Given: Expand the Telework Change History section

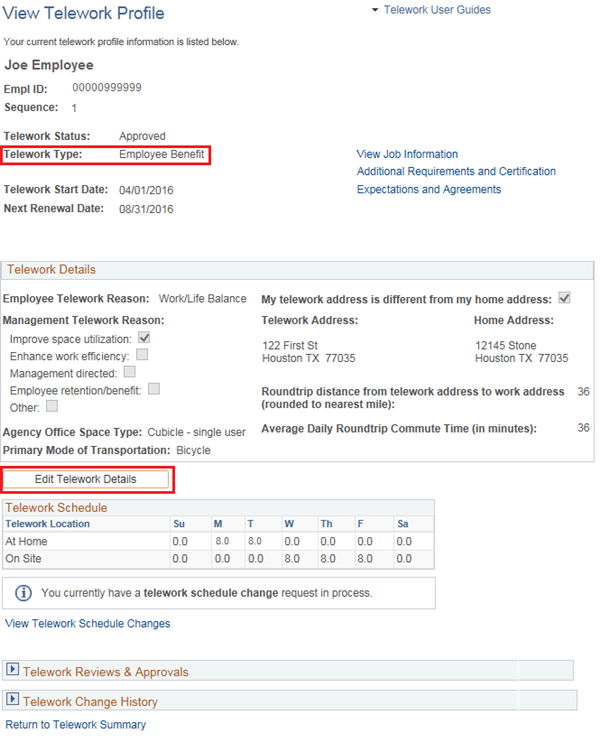Looking at the screenshot, I should pos(13,701).
